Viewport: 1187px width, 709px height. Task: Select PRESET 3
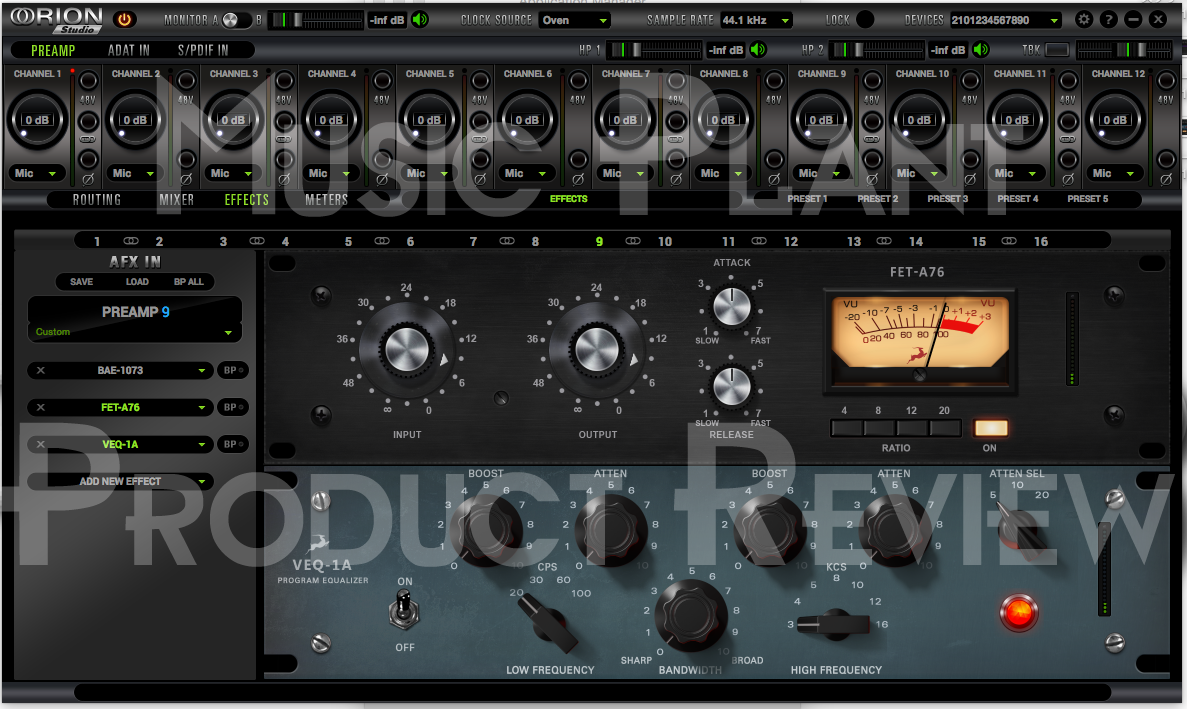point(948,199)
